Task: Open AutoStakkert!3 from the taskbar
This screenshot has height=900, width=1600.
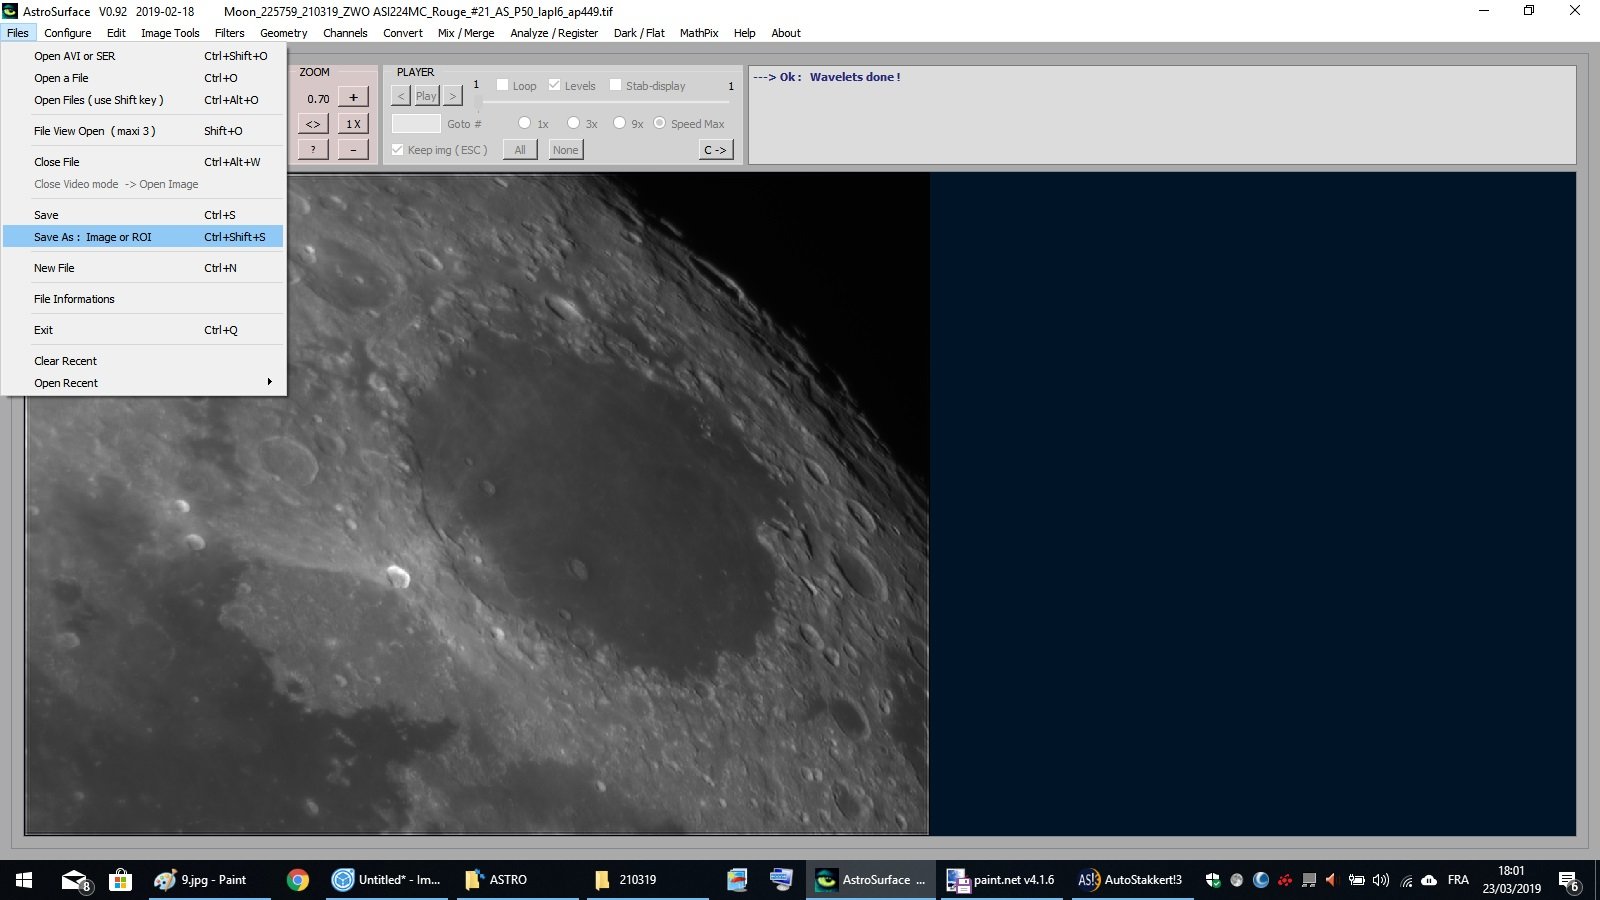Action: click(1130, 880)
